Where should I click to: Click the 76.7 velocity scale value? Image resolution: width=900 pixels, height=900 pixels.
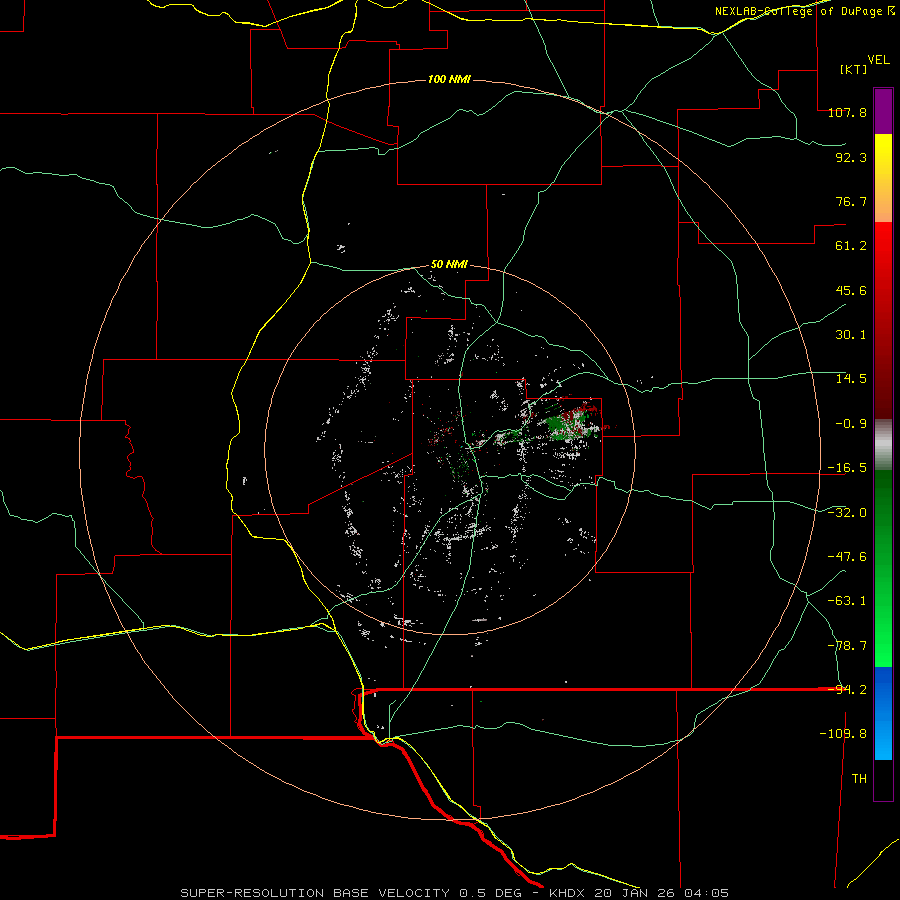click(851, 201)
